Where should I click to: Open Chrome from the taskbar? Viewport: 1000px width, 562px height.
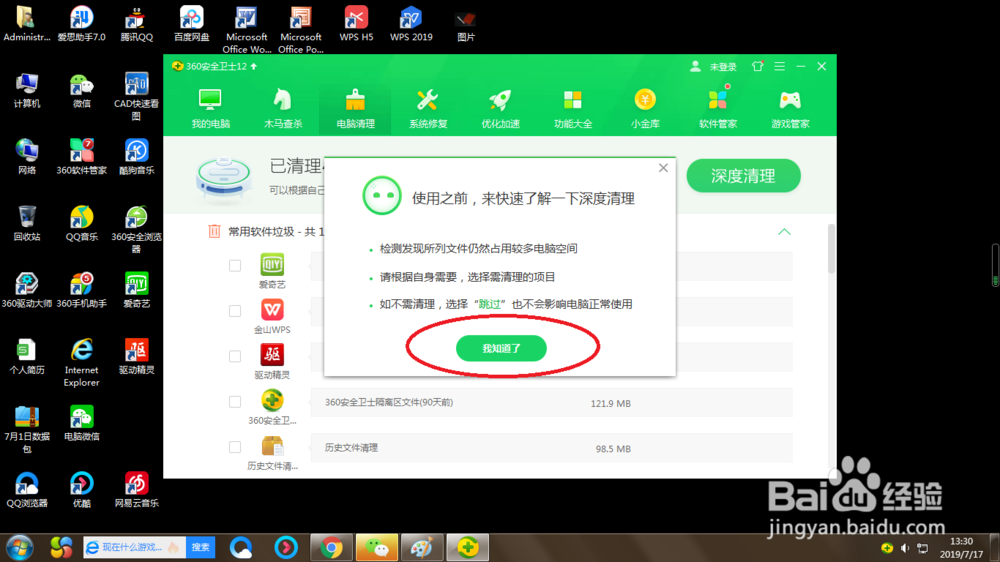(331, 547)
